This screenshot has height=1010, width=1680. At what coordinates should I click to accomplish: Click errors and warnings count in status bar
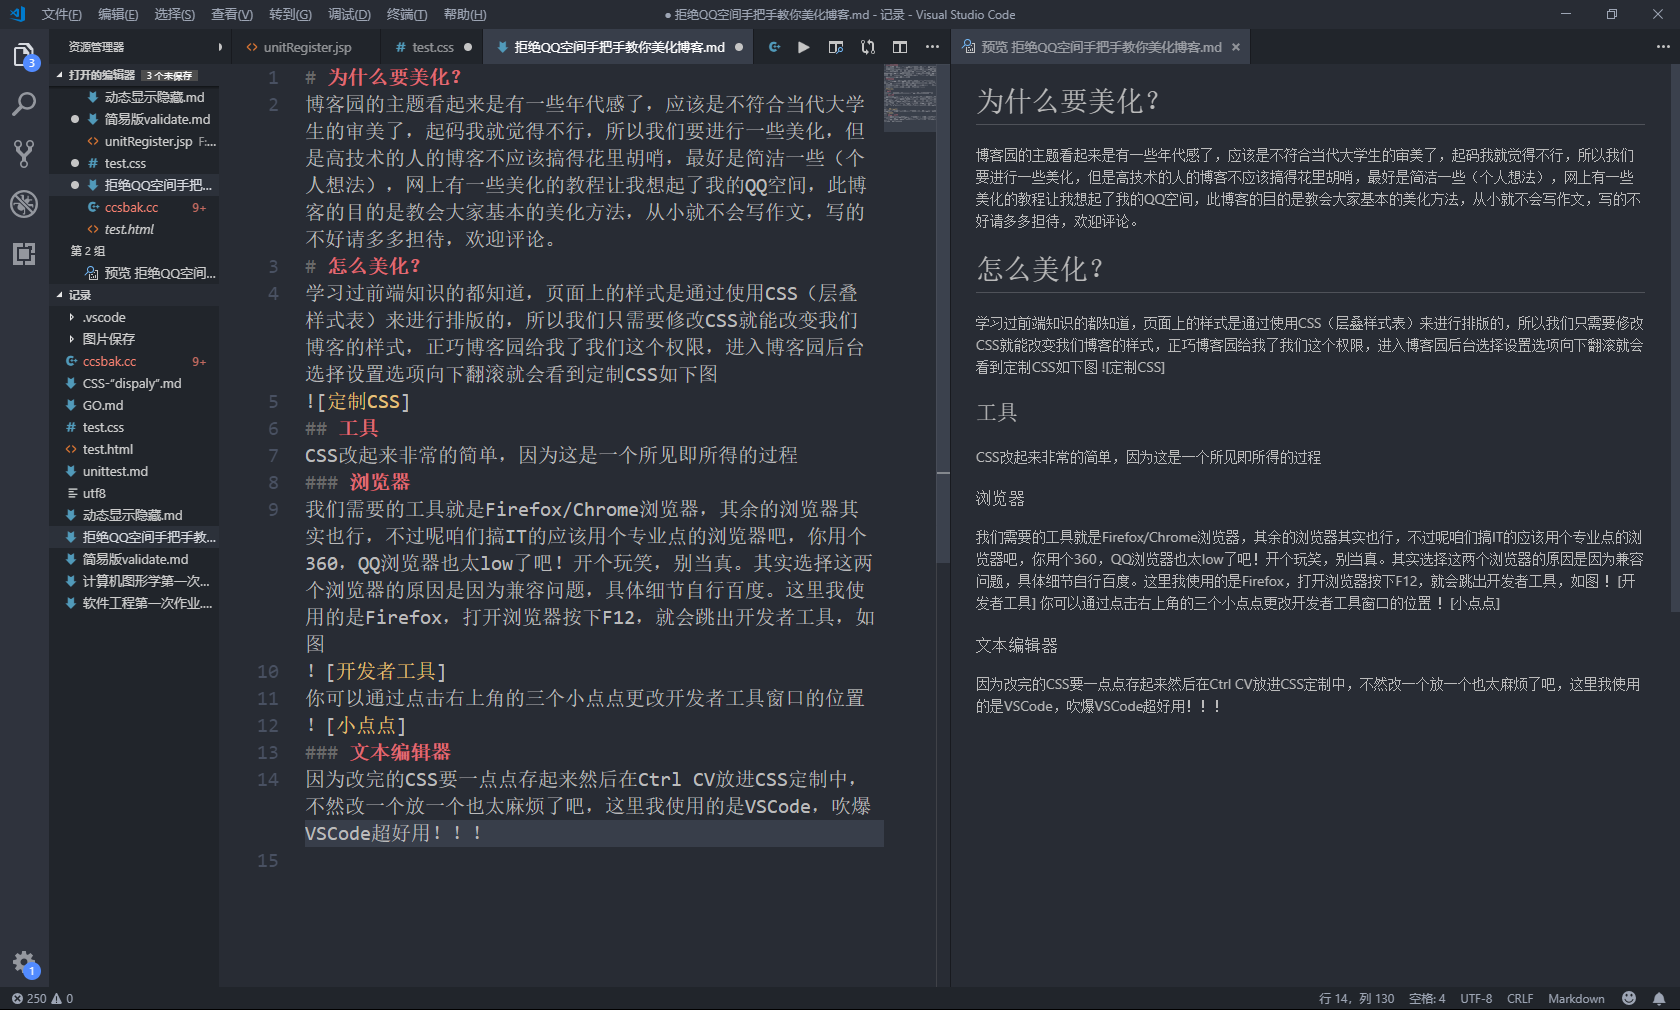pyautogui.click(x=42, y=998)
